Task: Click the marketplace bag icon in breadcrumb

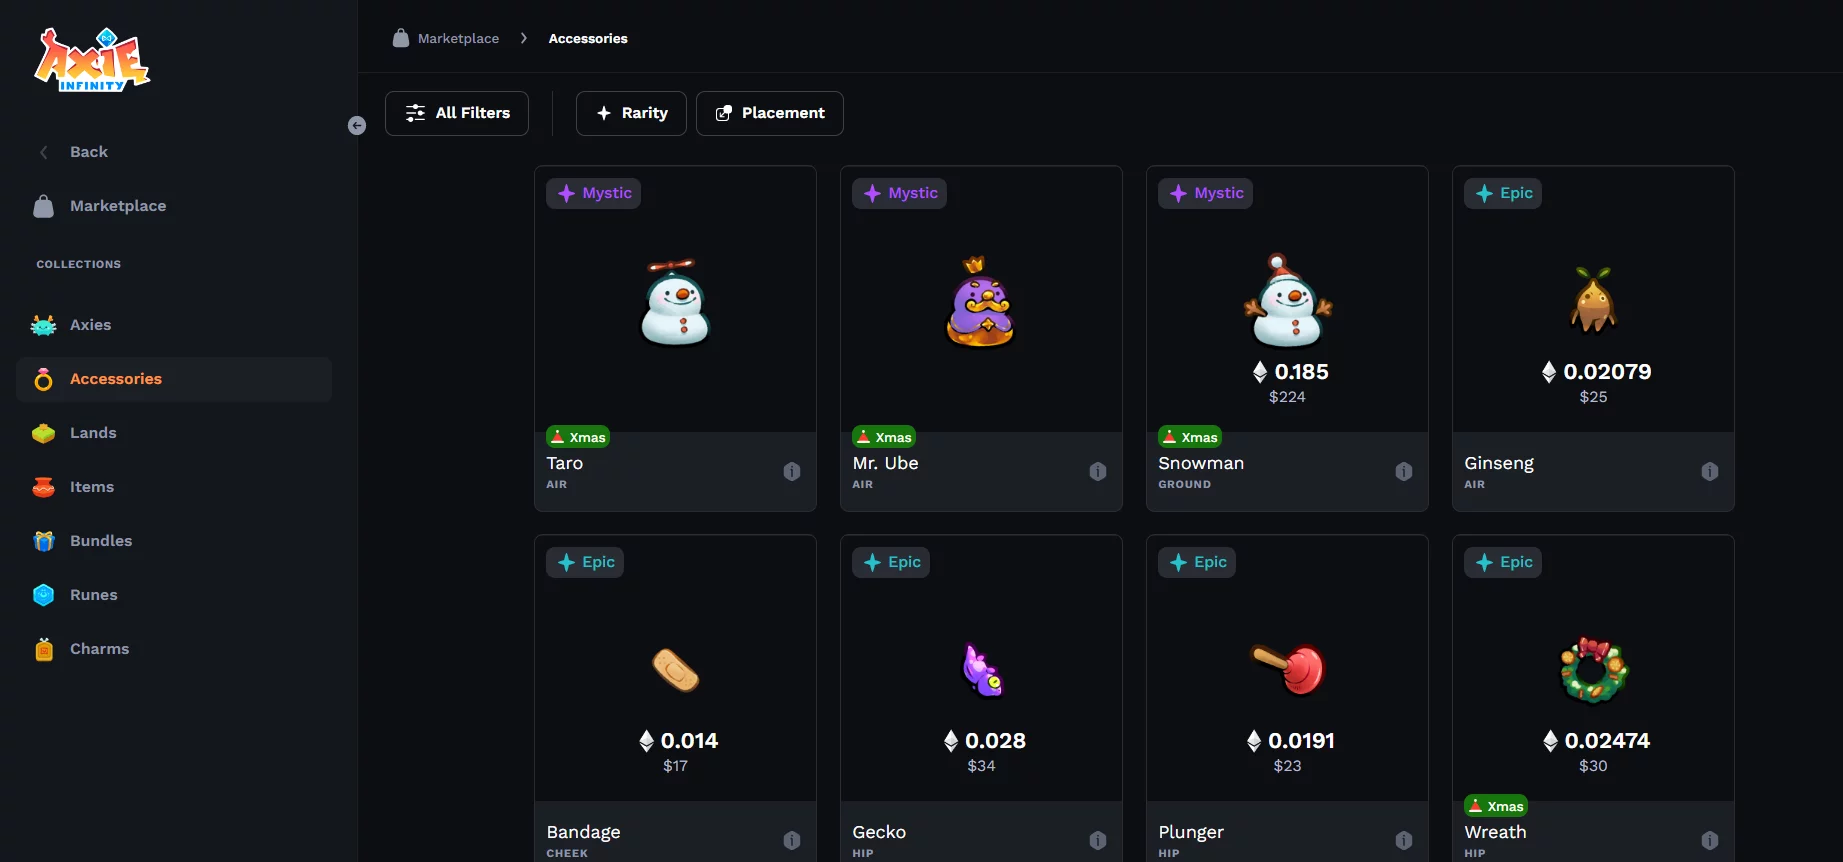Action: 401,38
